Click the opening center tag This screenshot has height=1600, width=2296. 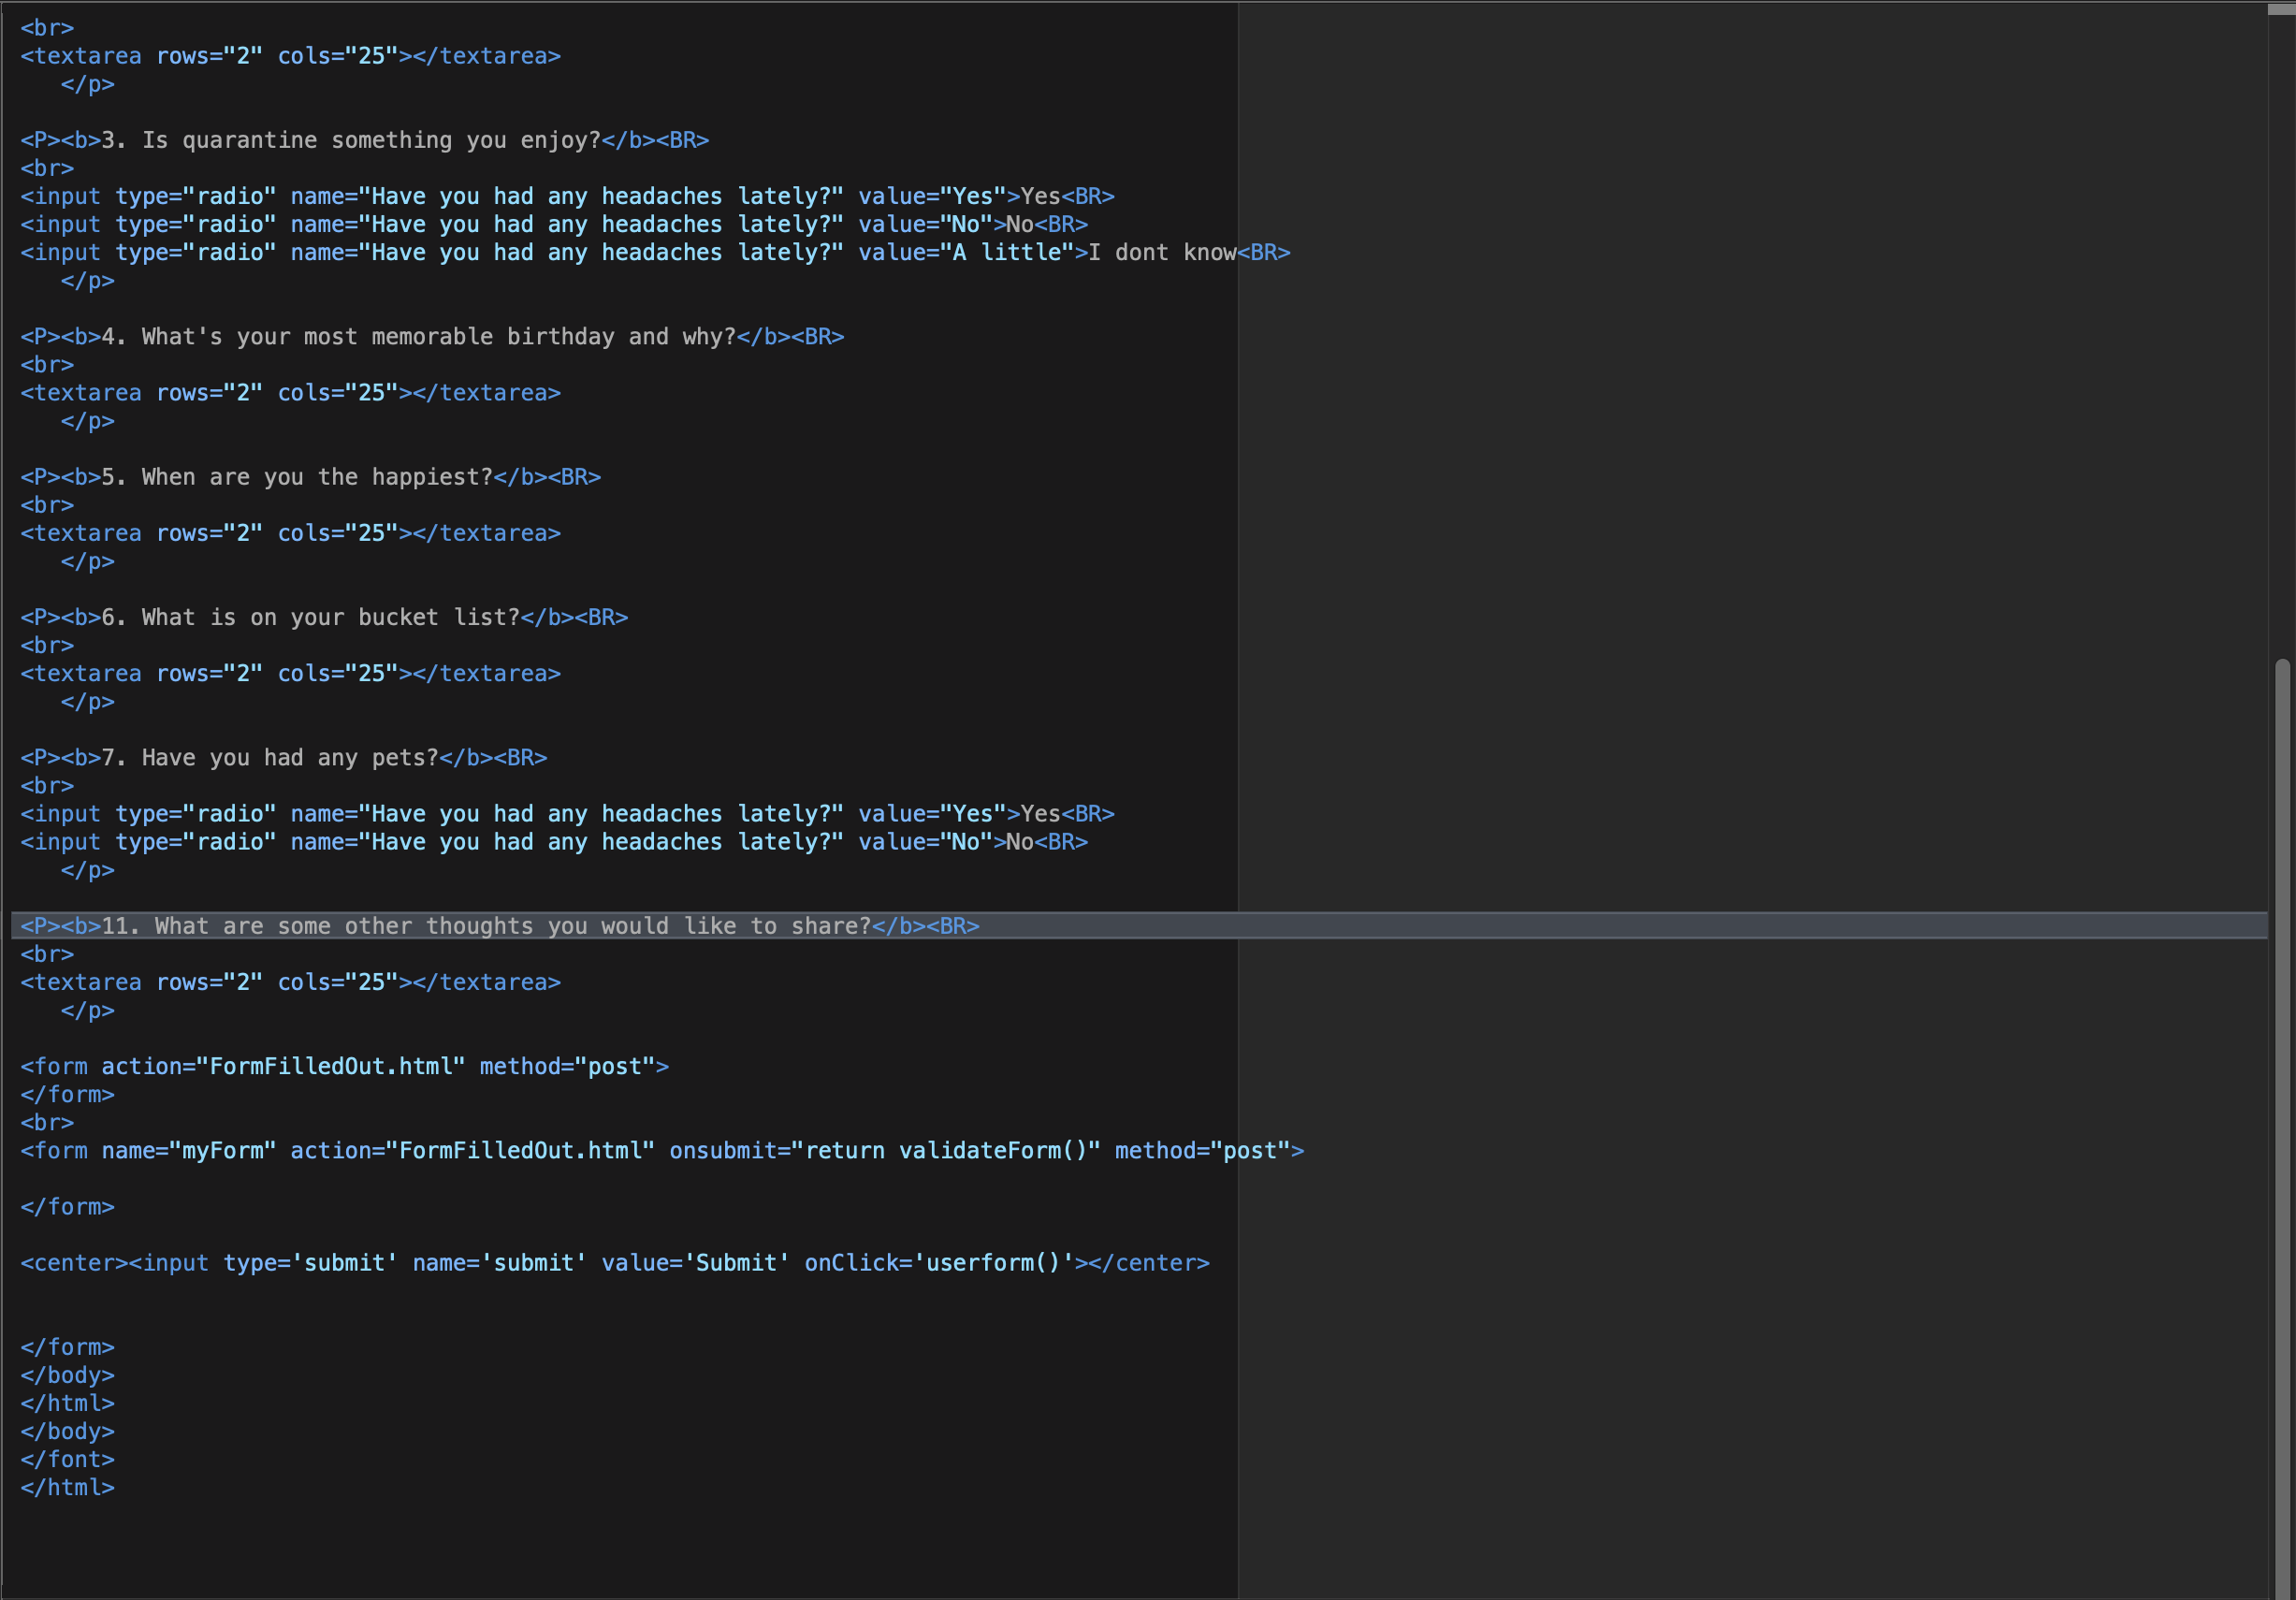[x=74, y=1263]
